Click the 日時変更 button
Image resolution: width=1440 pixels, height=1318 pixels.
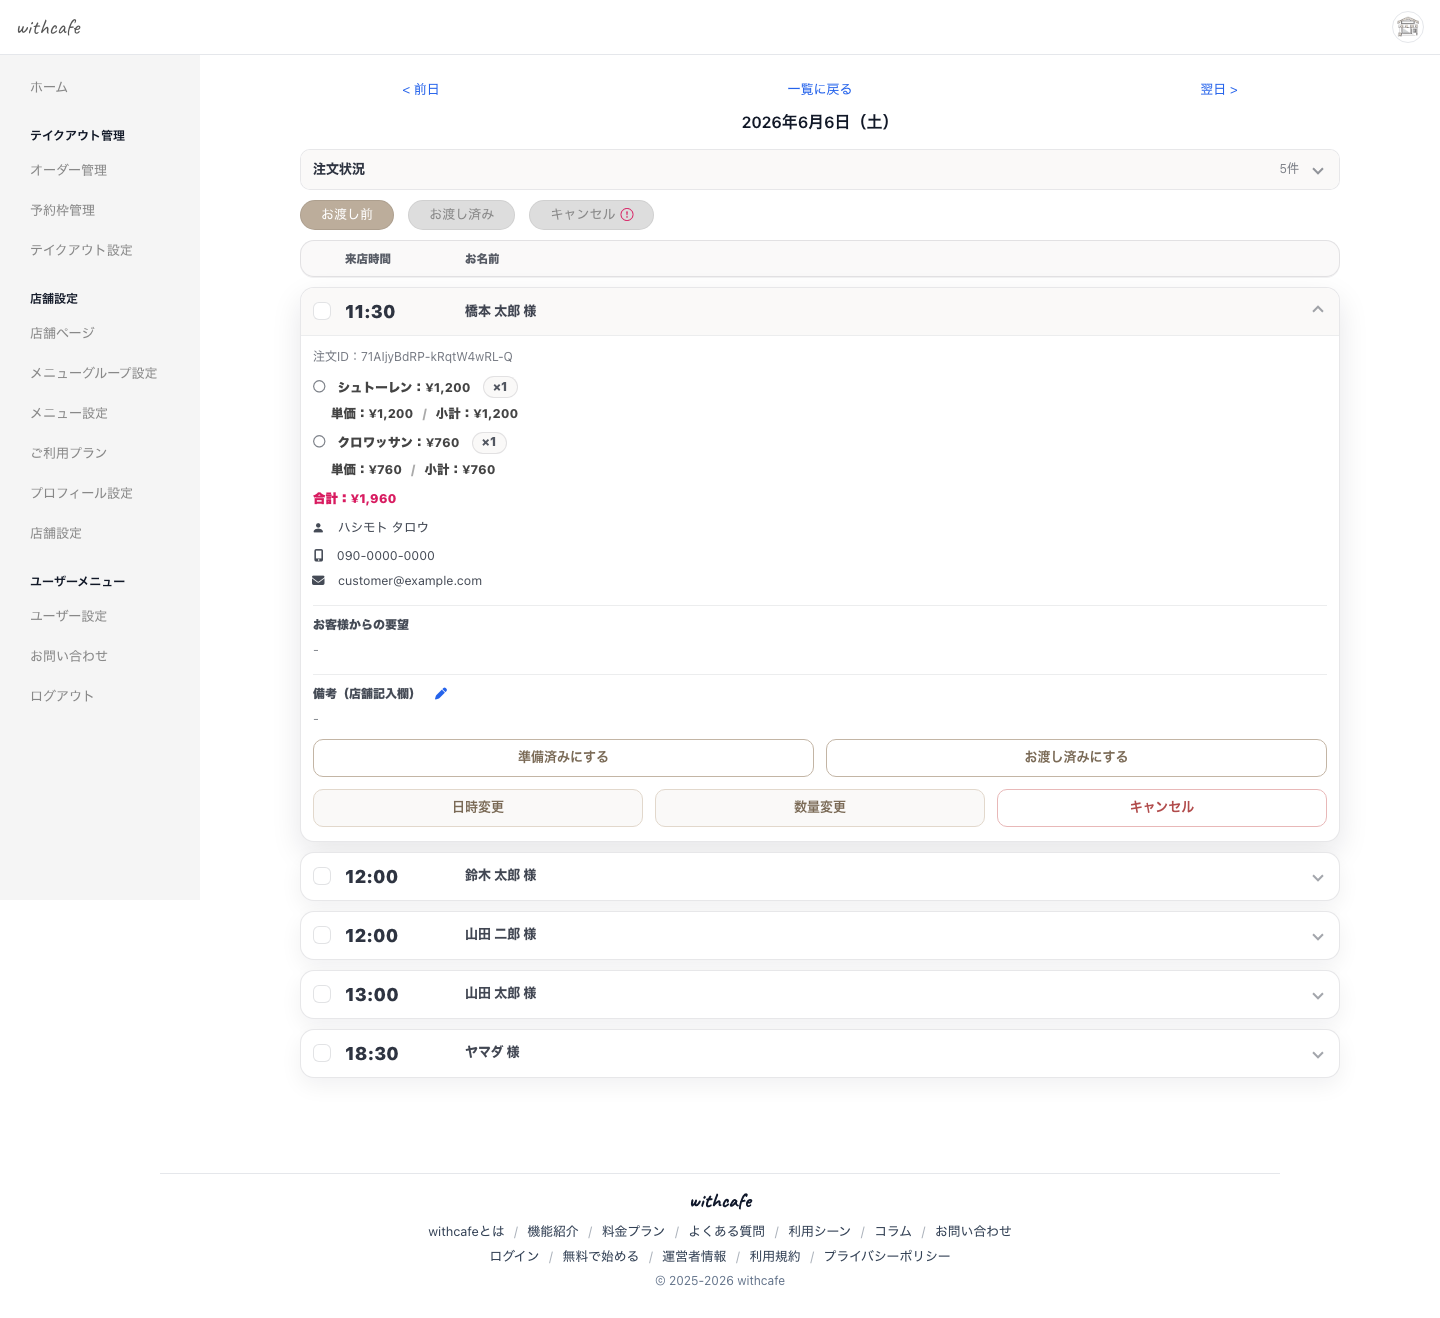(478, 808)
